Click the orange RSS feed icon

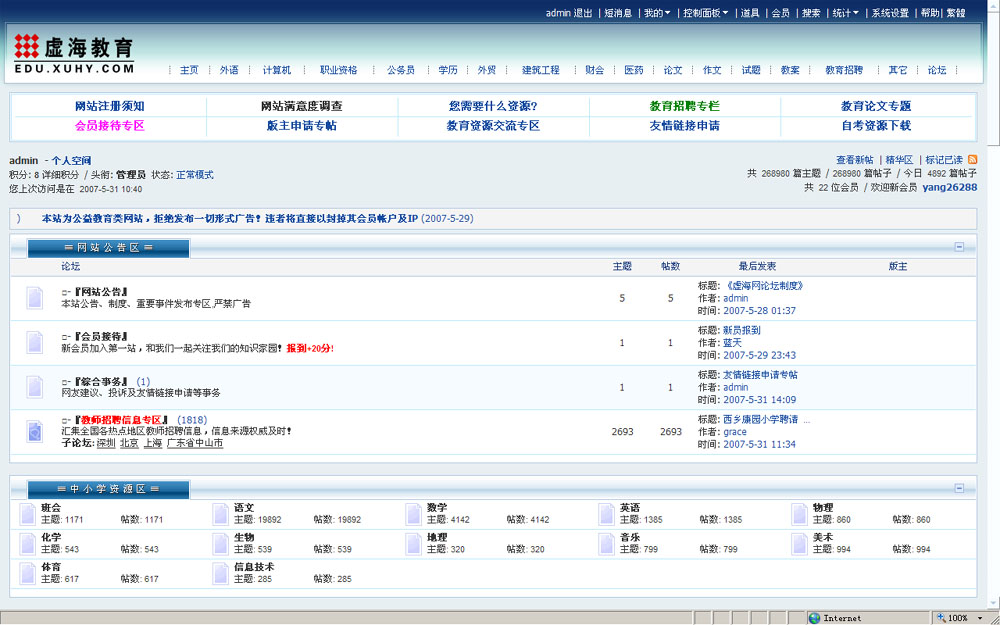click(972, 160)
